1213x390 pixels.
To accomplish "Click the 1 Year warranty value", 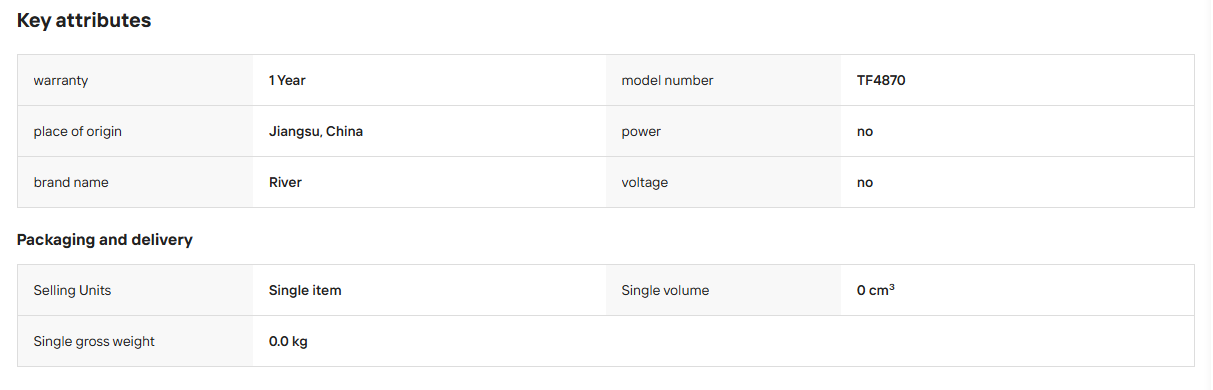I will pyautogui.click(x=287, y=80).
